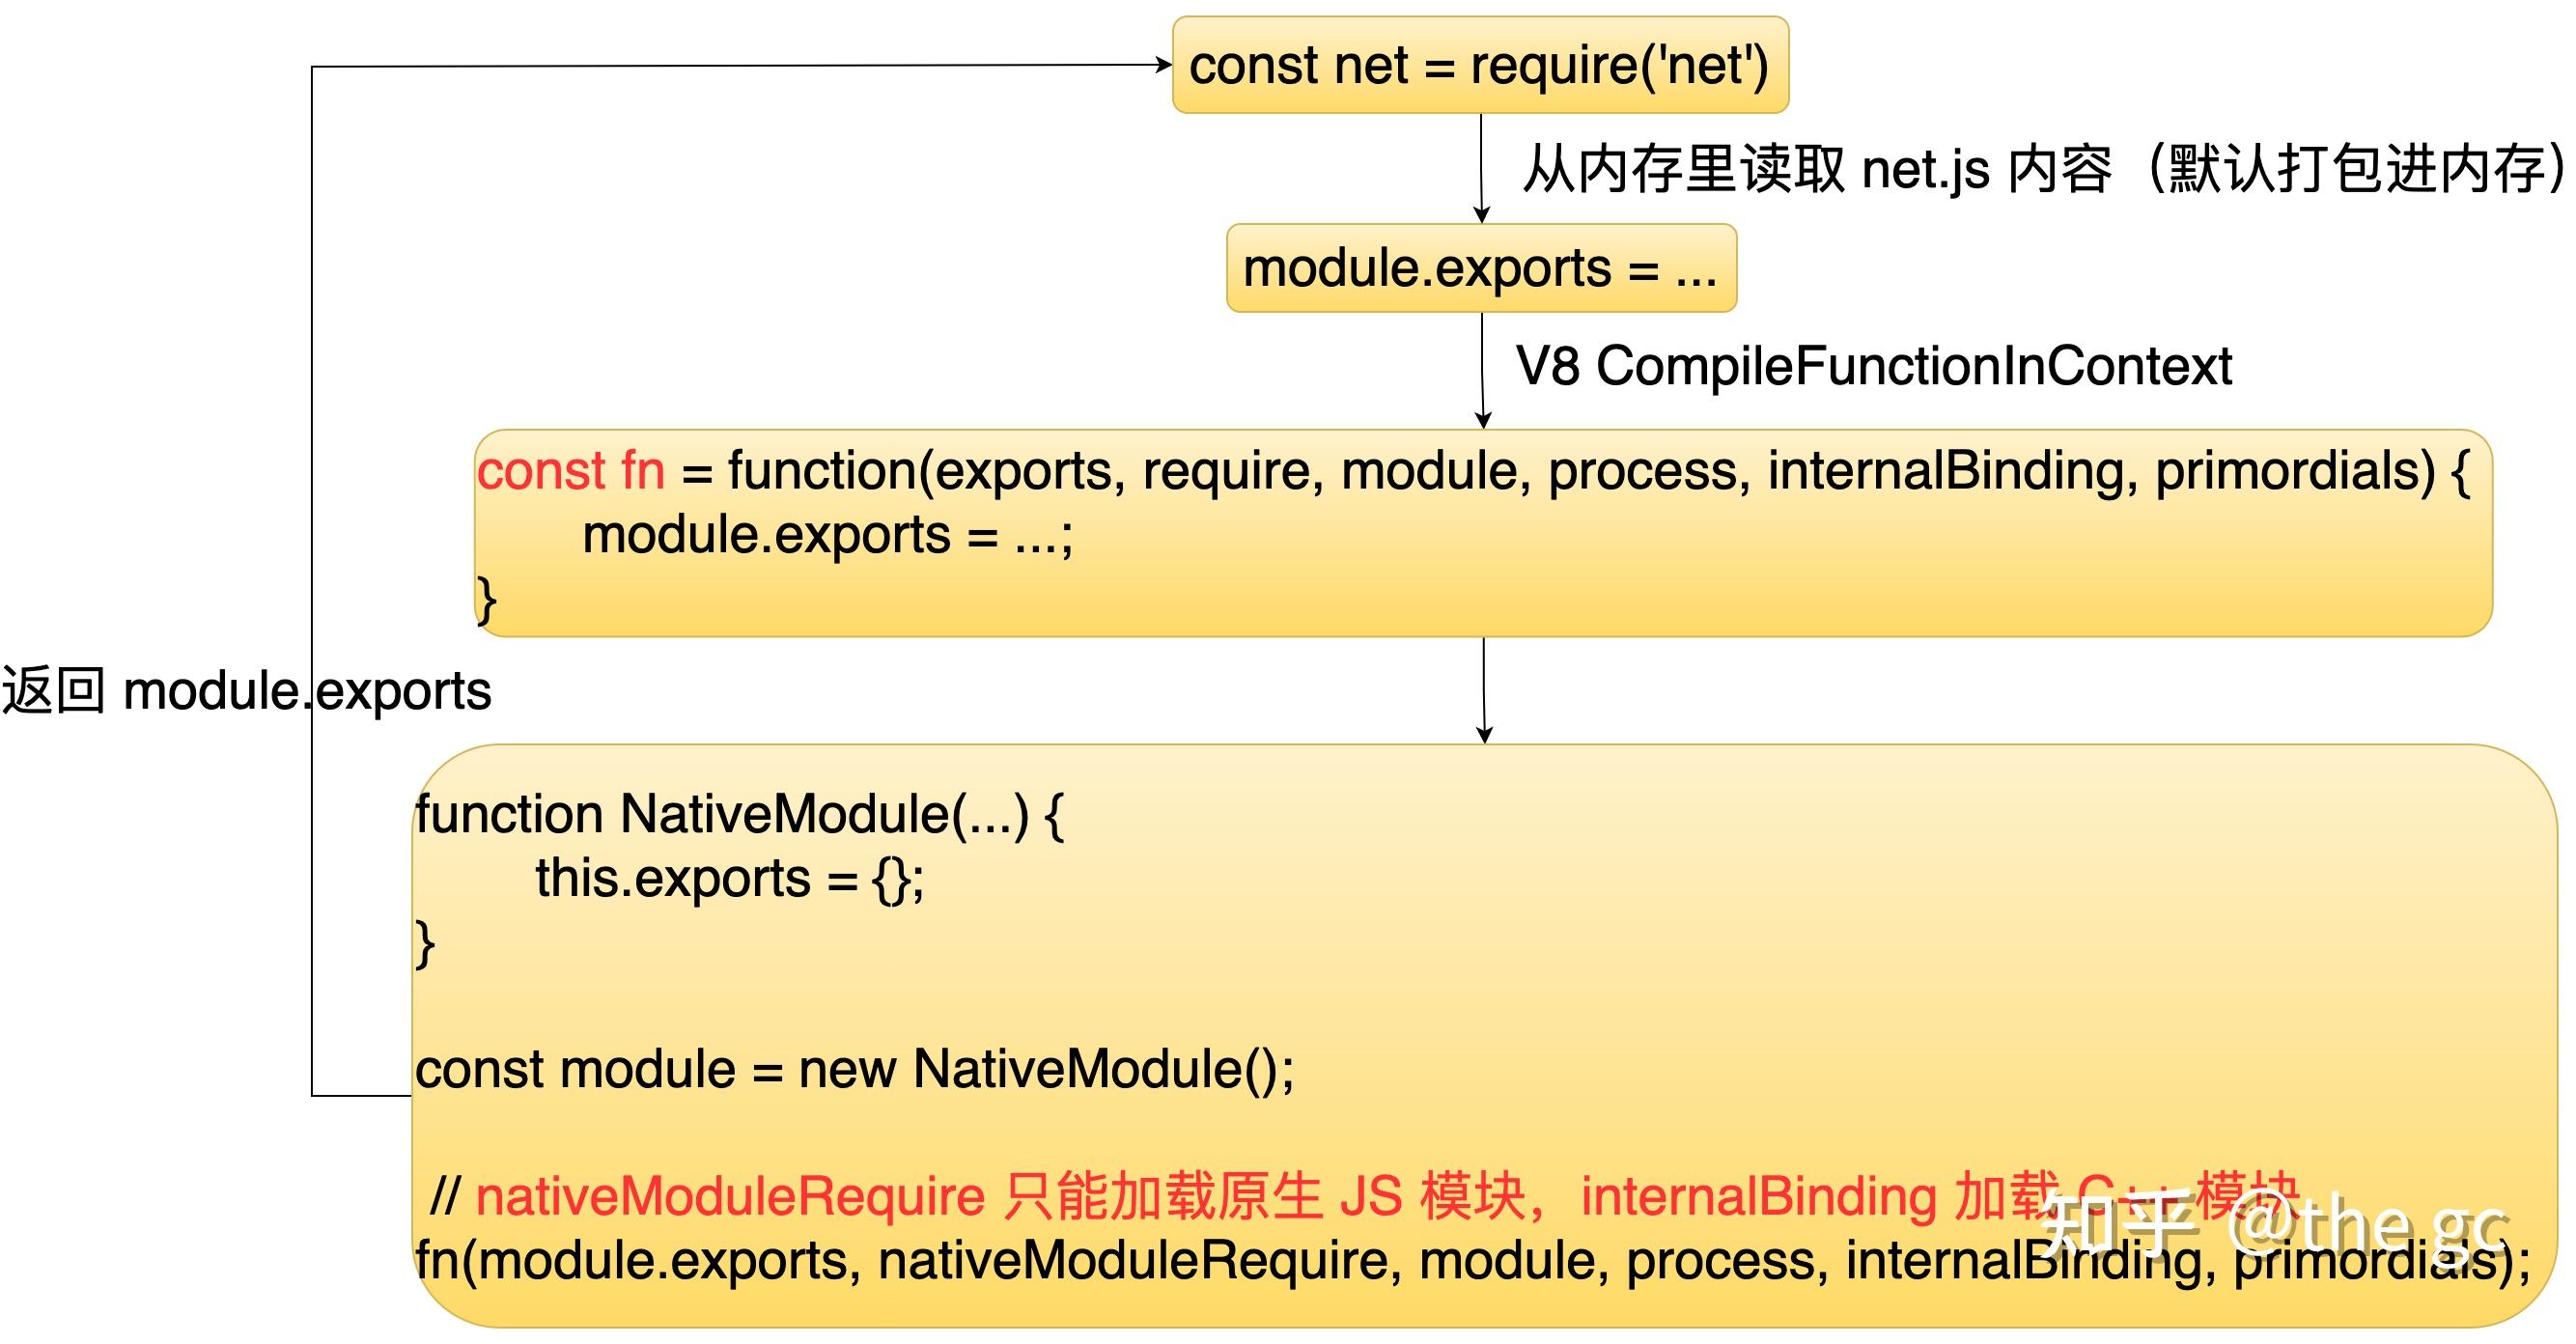Click the arrowhead above the module.exports box
Viewport: 2576px width, 1344px height.
coord(1482,215)
